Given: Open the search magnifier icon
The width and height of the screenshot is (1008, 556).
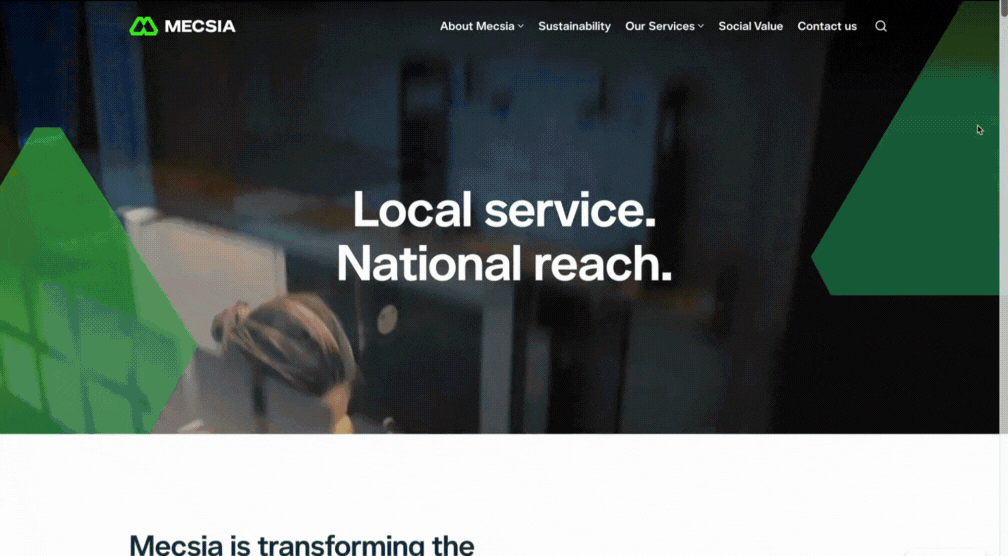Looking at the screenshot, I should pos(881,26).
